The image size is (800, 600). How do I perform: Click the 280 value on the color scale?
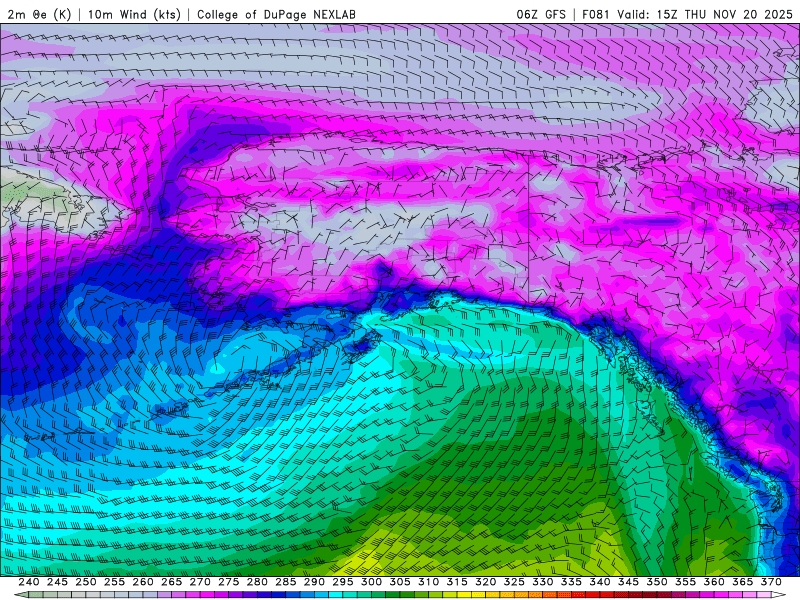point(257,582)
